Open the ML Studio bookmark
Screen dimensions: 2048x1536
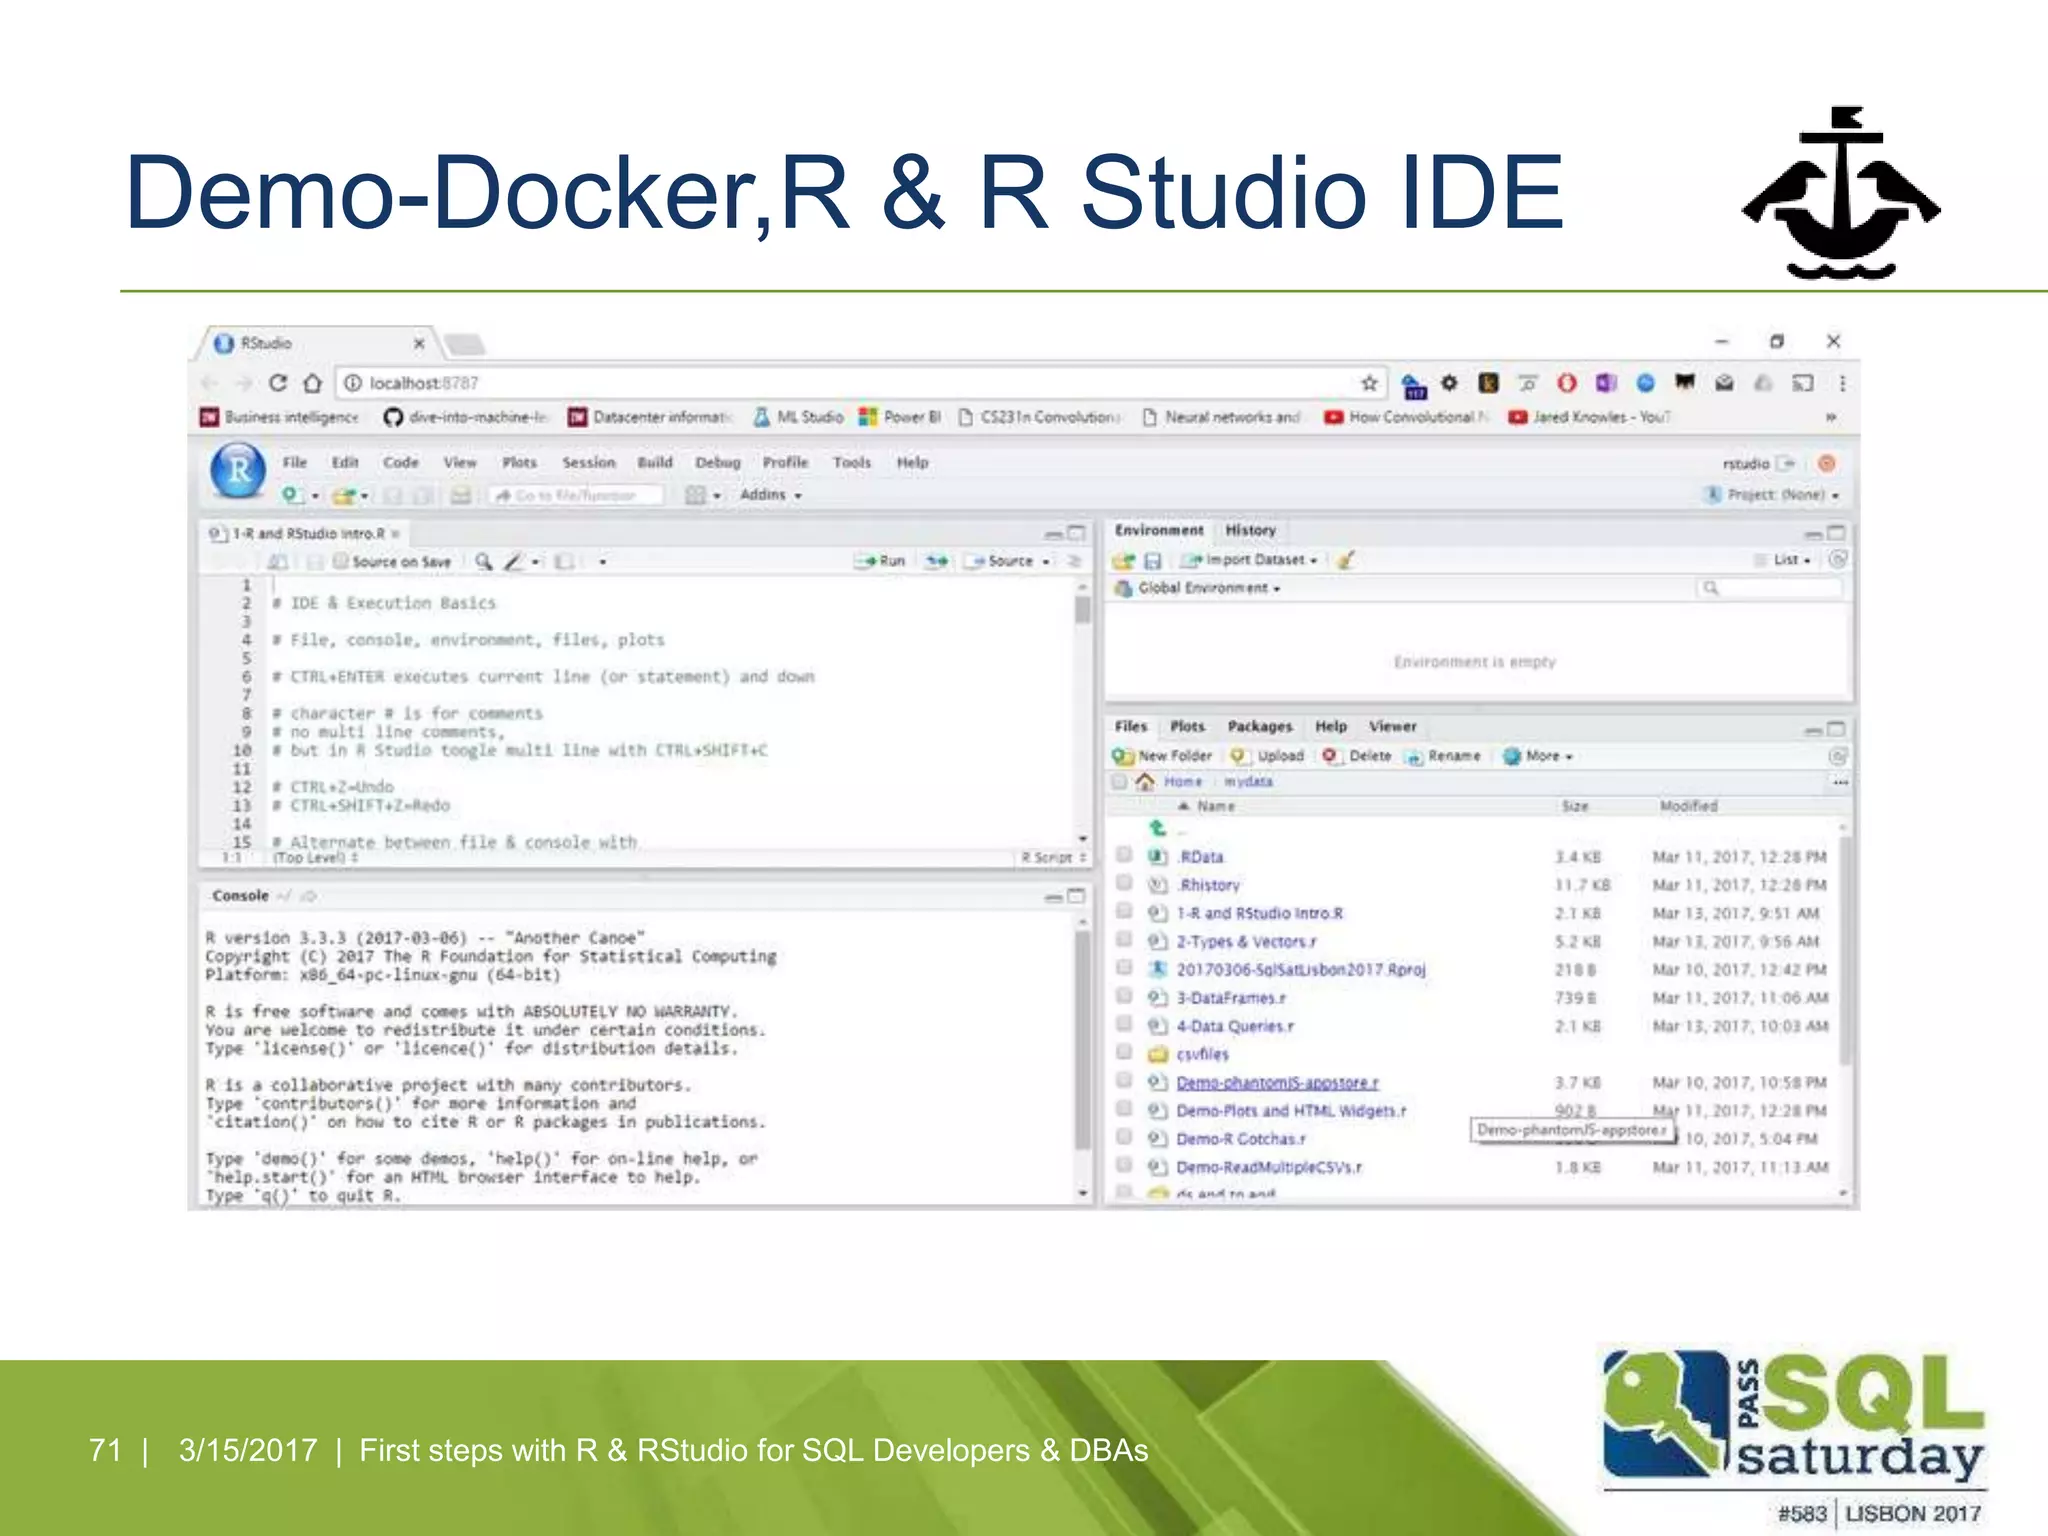click(x=798, y=417)
